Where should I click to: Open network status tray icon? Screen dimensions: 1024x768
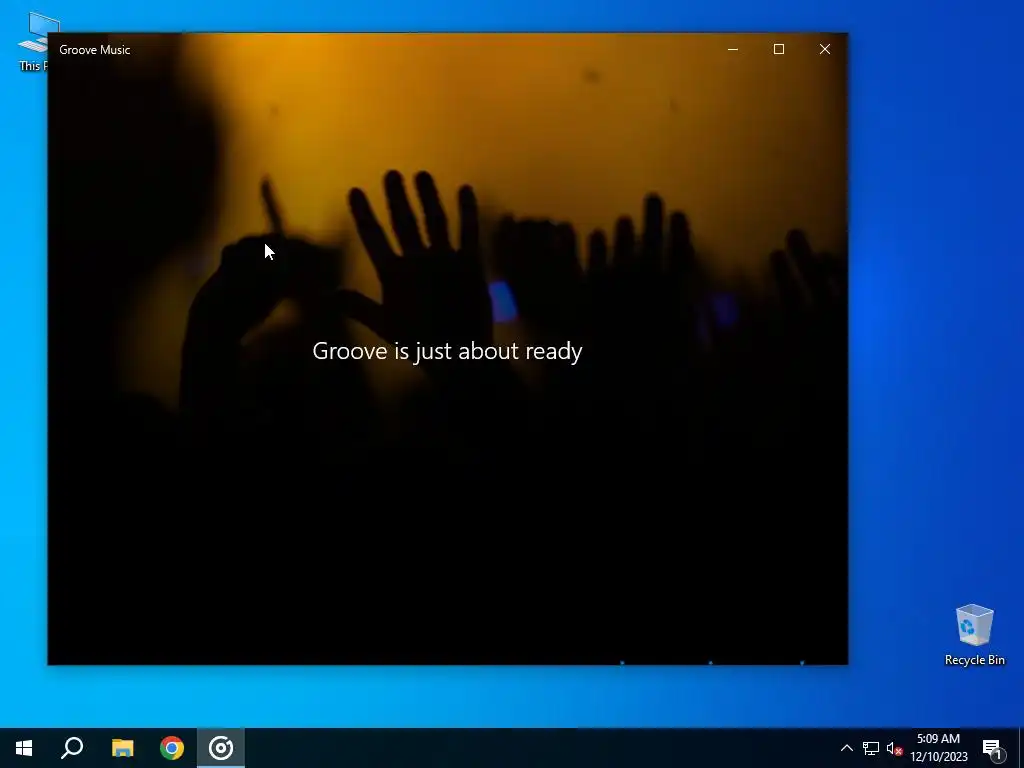point(871,748)
